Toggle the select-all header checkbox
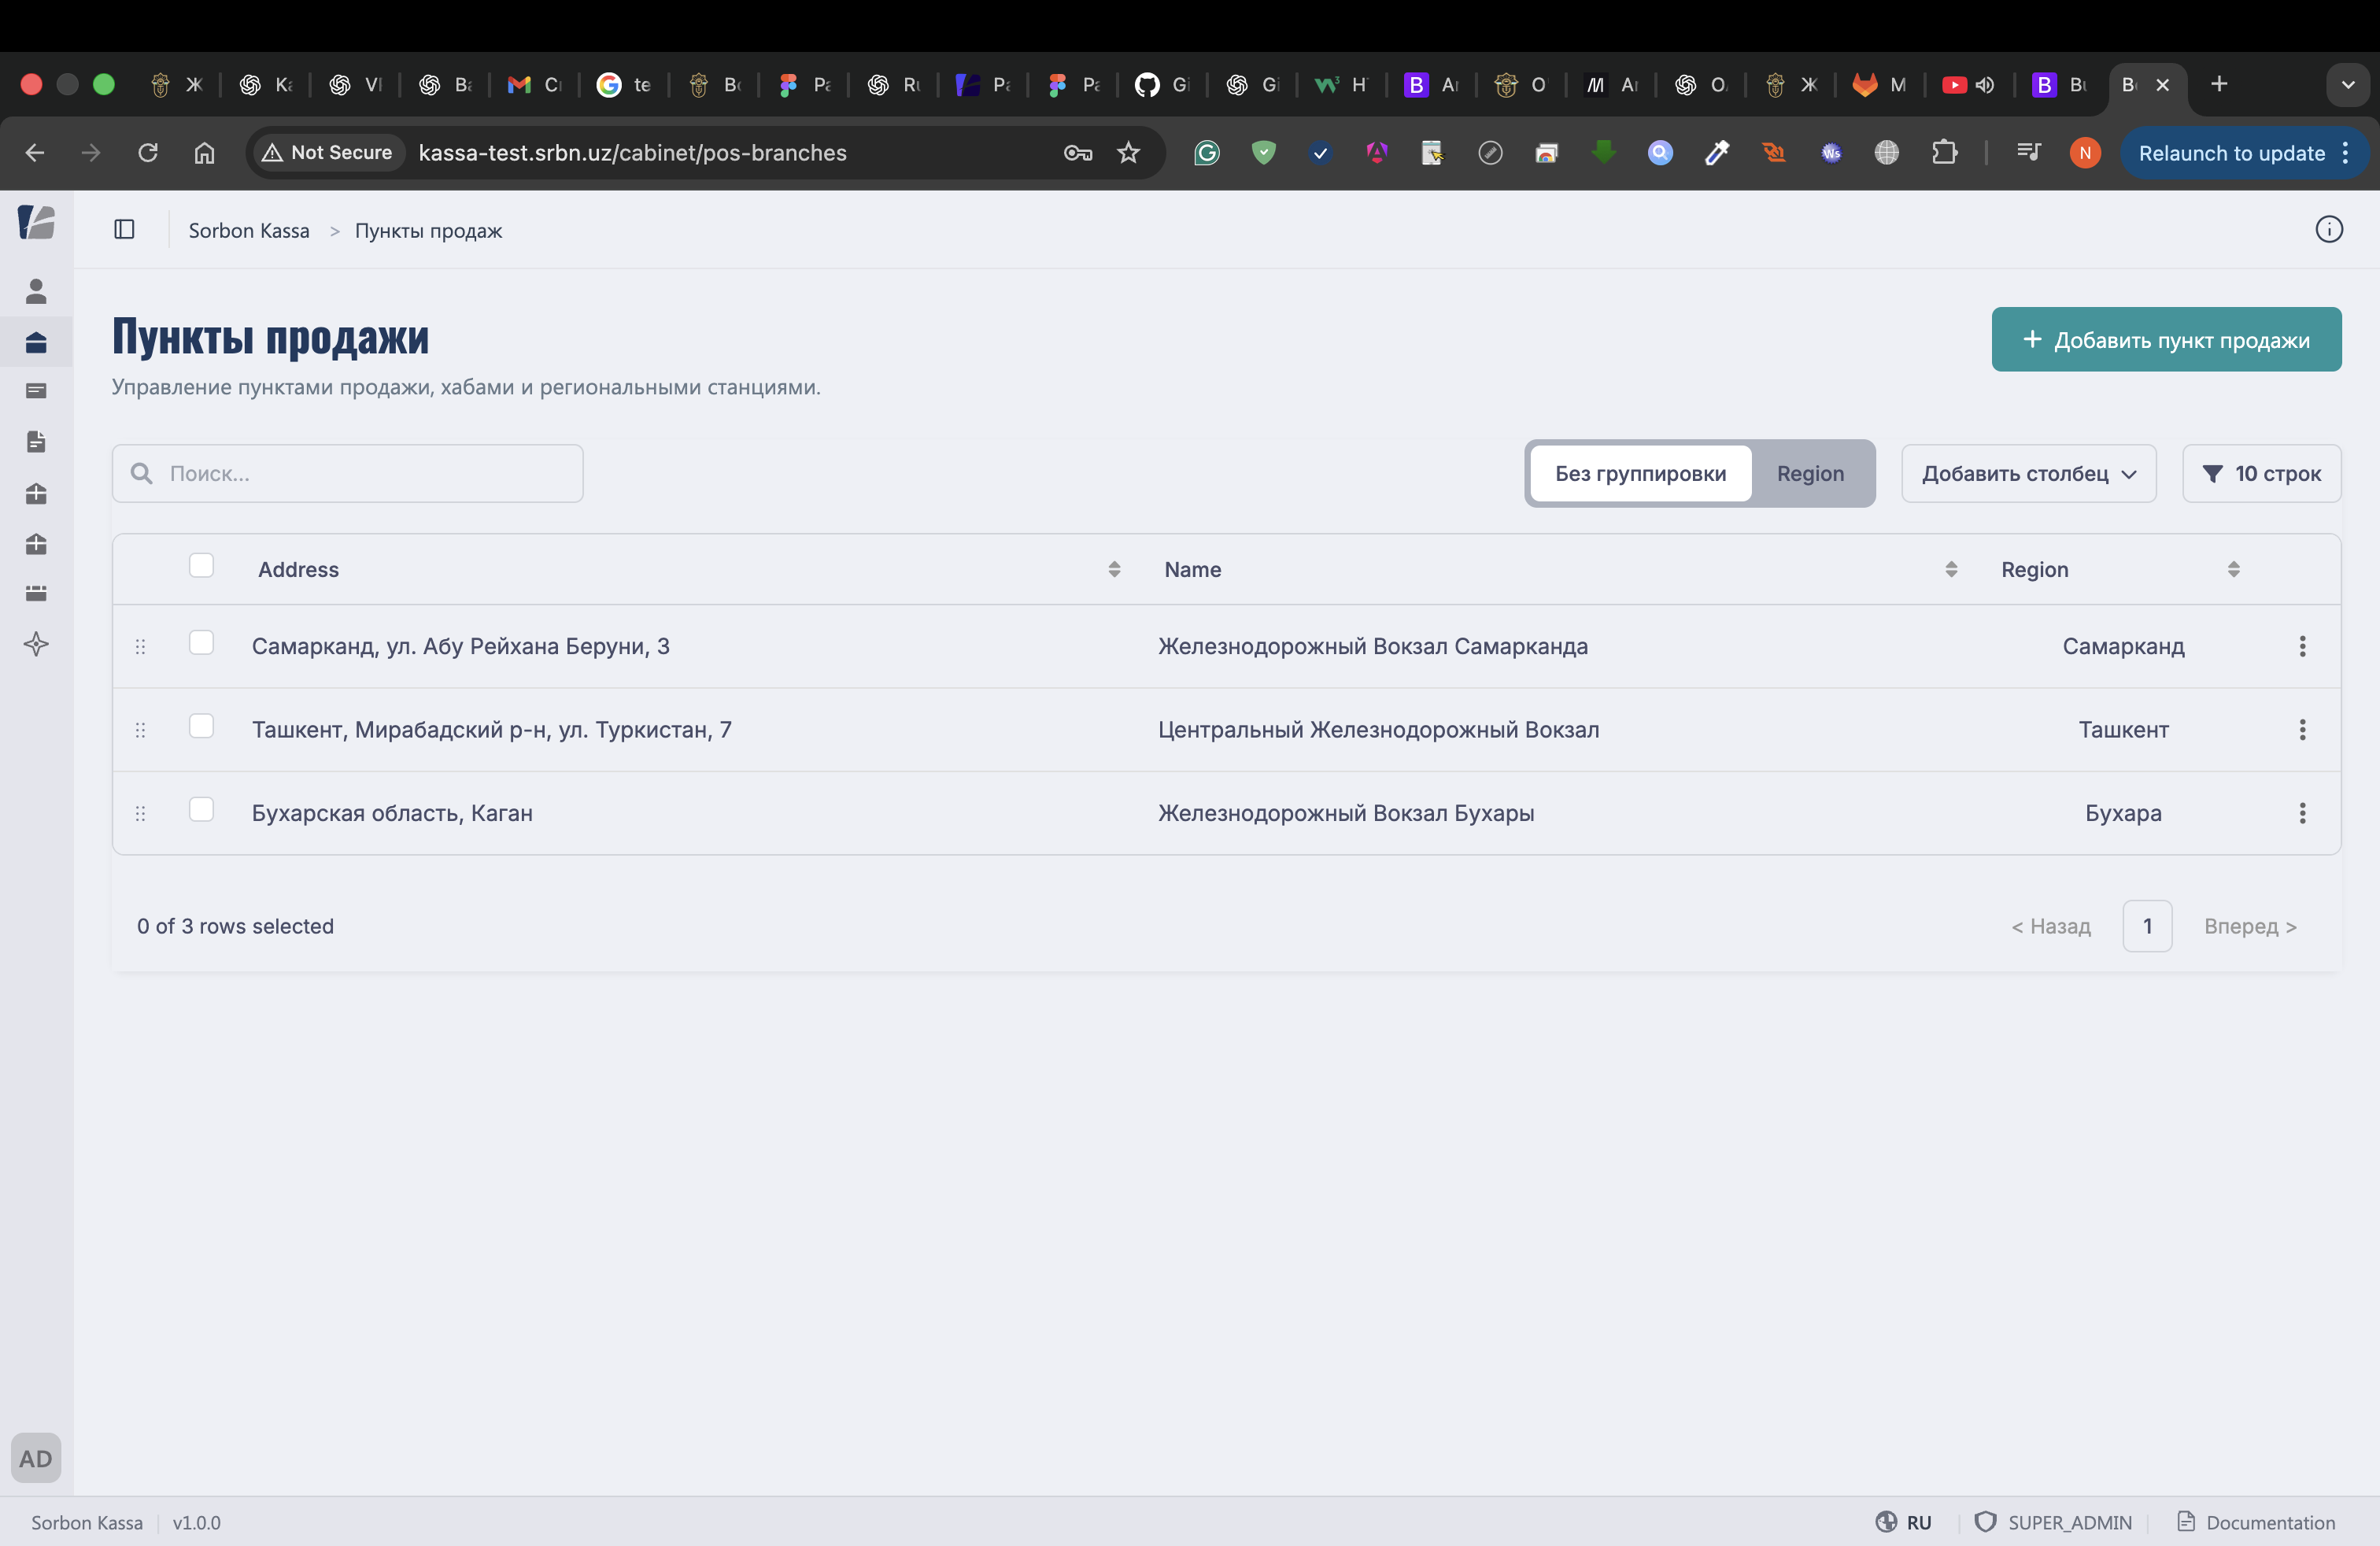2380x1546 pixels. (201, 566)
